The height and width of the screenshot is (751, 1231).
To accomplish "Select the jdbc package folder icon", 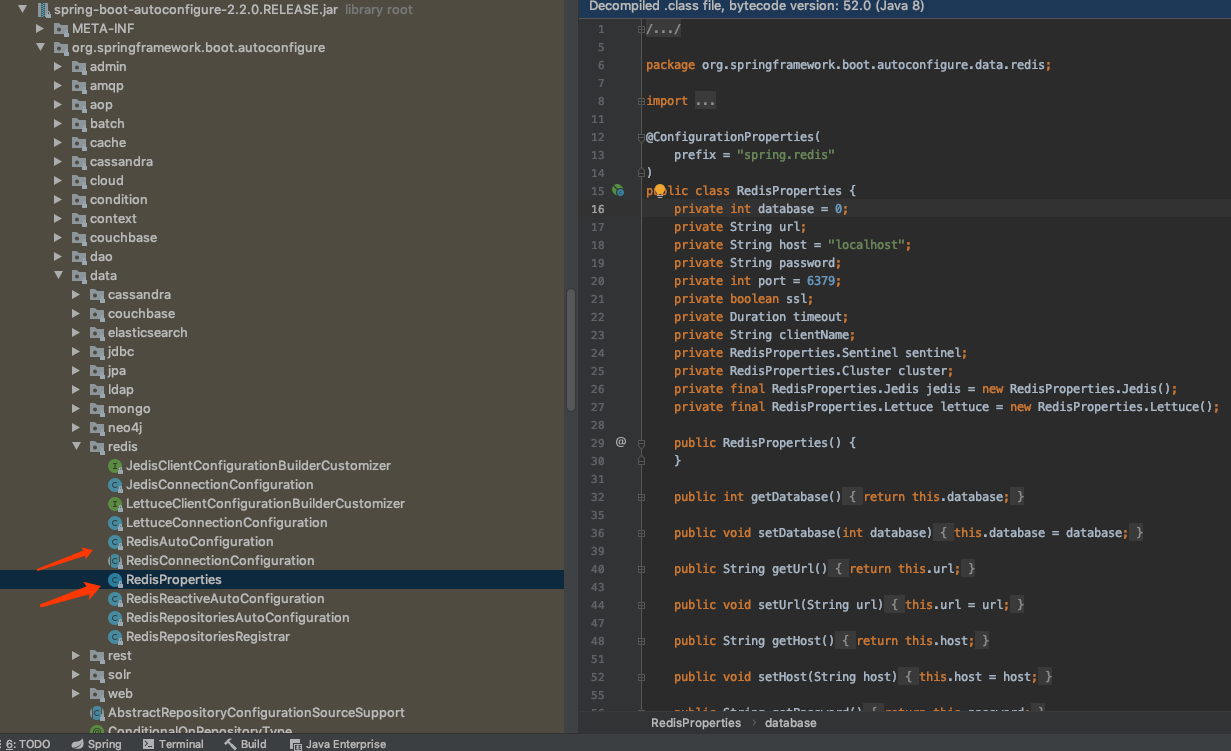I will [x=97, y=351].
